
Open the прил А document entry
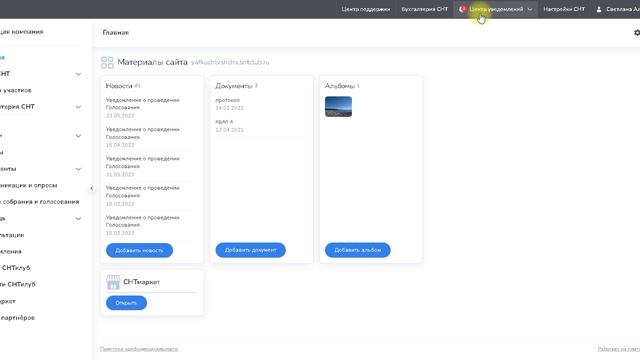[229, 126]
